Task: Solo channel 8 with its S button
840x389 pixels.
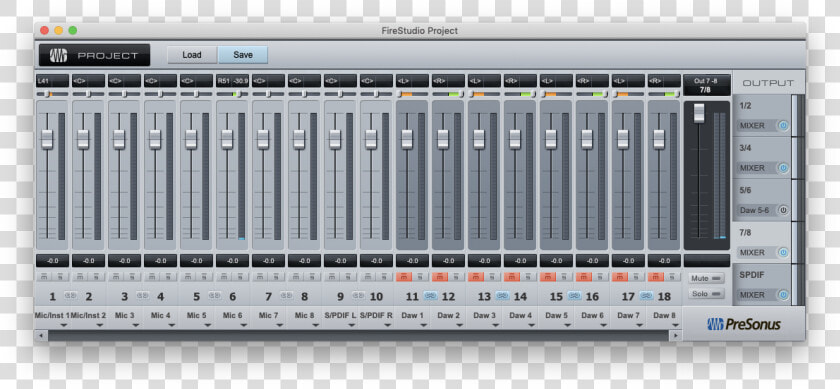Action: click(312, 276)
